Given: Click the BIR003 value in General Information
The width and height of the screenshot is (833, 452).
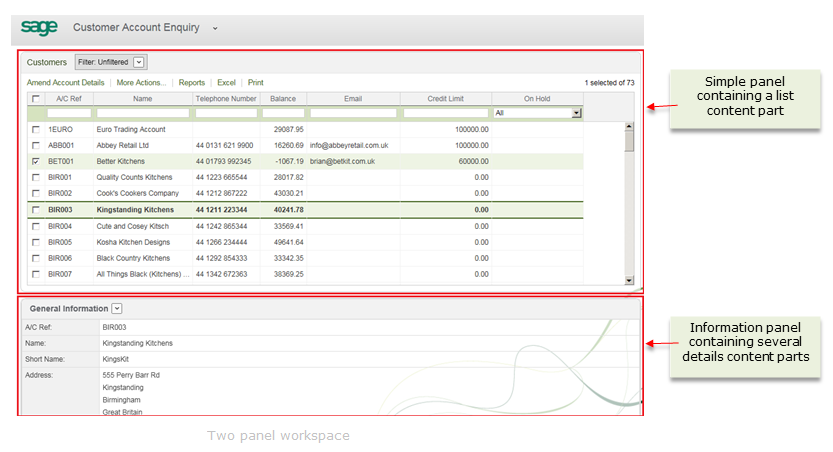Looking at the screenshot, I should click(114, 327).
